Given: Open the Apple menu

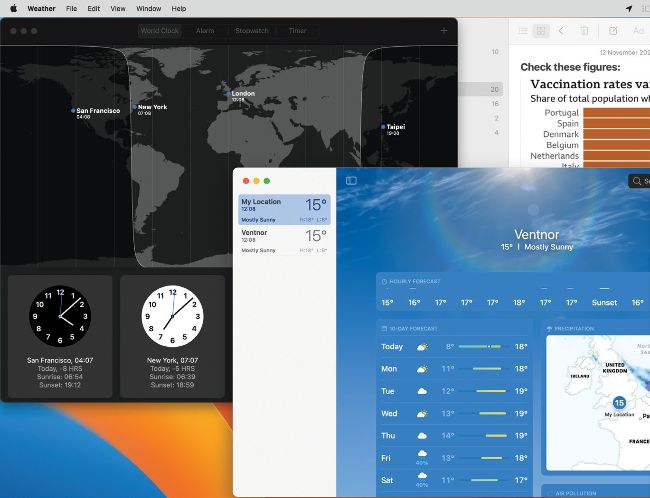Looking at the screenshot, I should (x=13, y=8).
